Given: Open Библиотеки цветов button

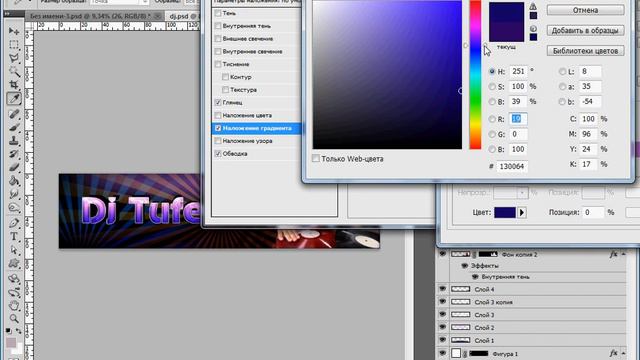Looking at the screenshot, I should point(585,51).
